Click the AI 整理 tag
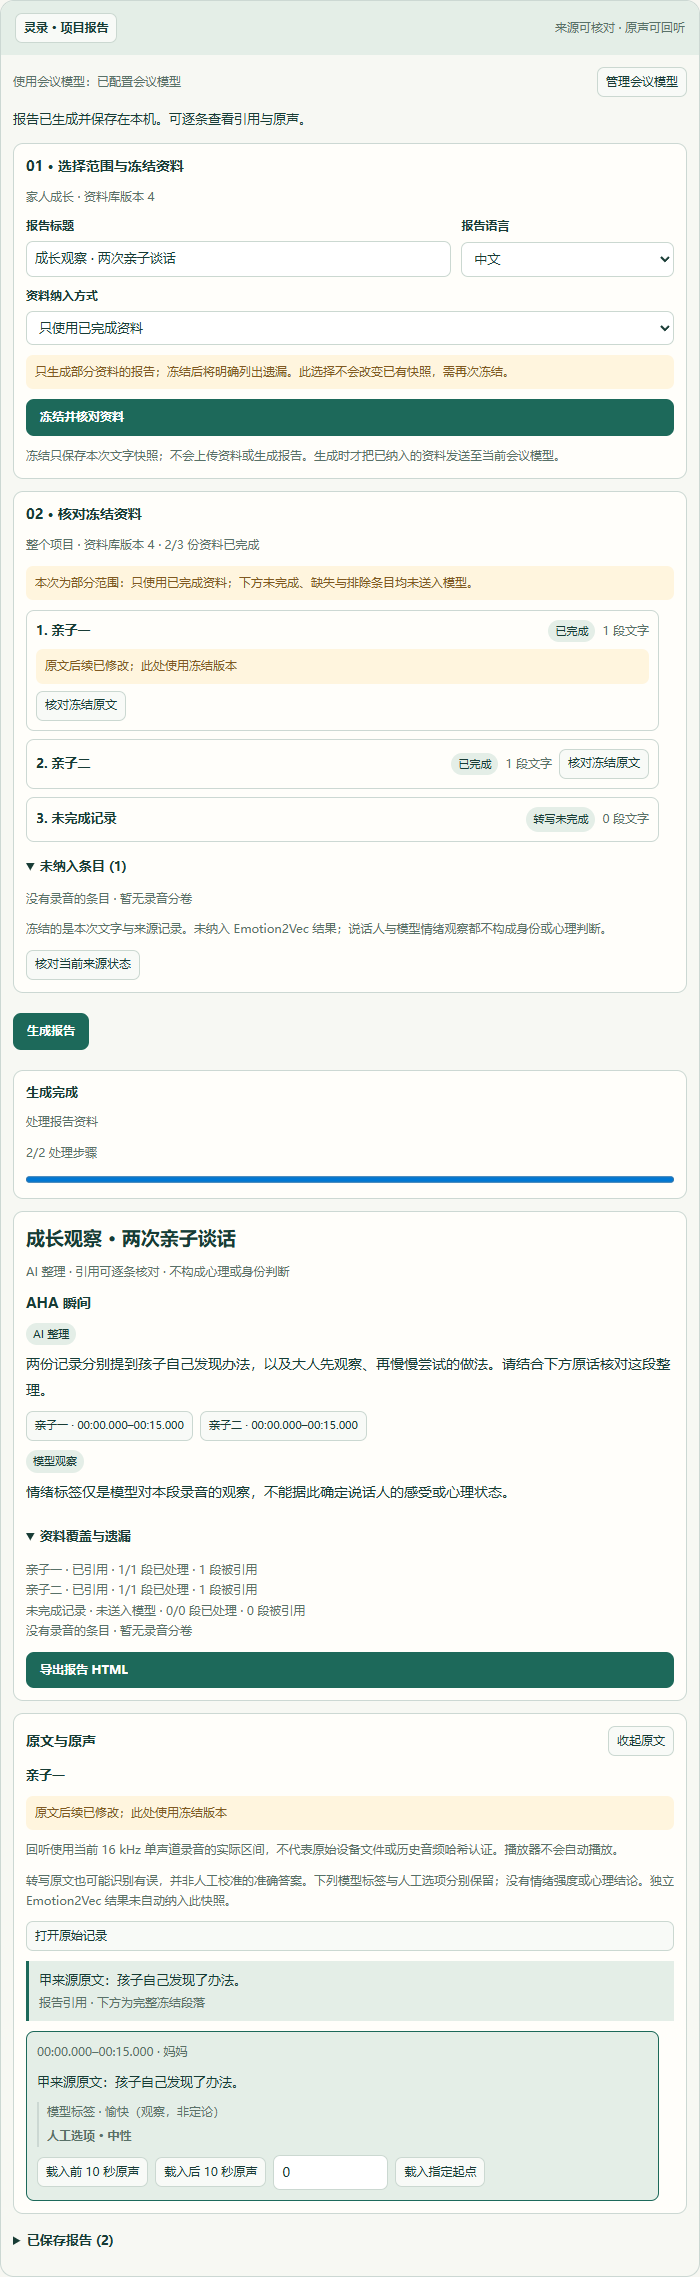Image resolution: width=700 pixels, height=2277 pixels. (51, 1334)
